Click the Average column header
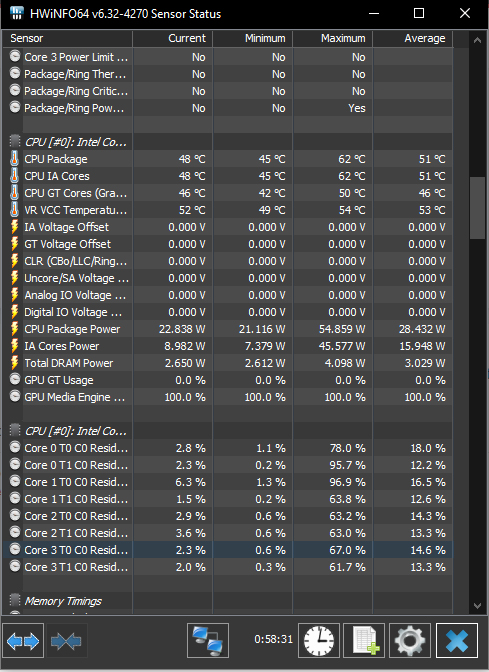 [x=413, y=39]
